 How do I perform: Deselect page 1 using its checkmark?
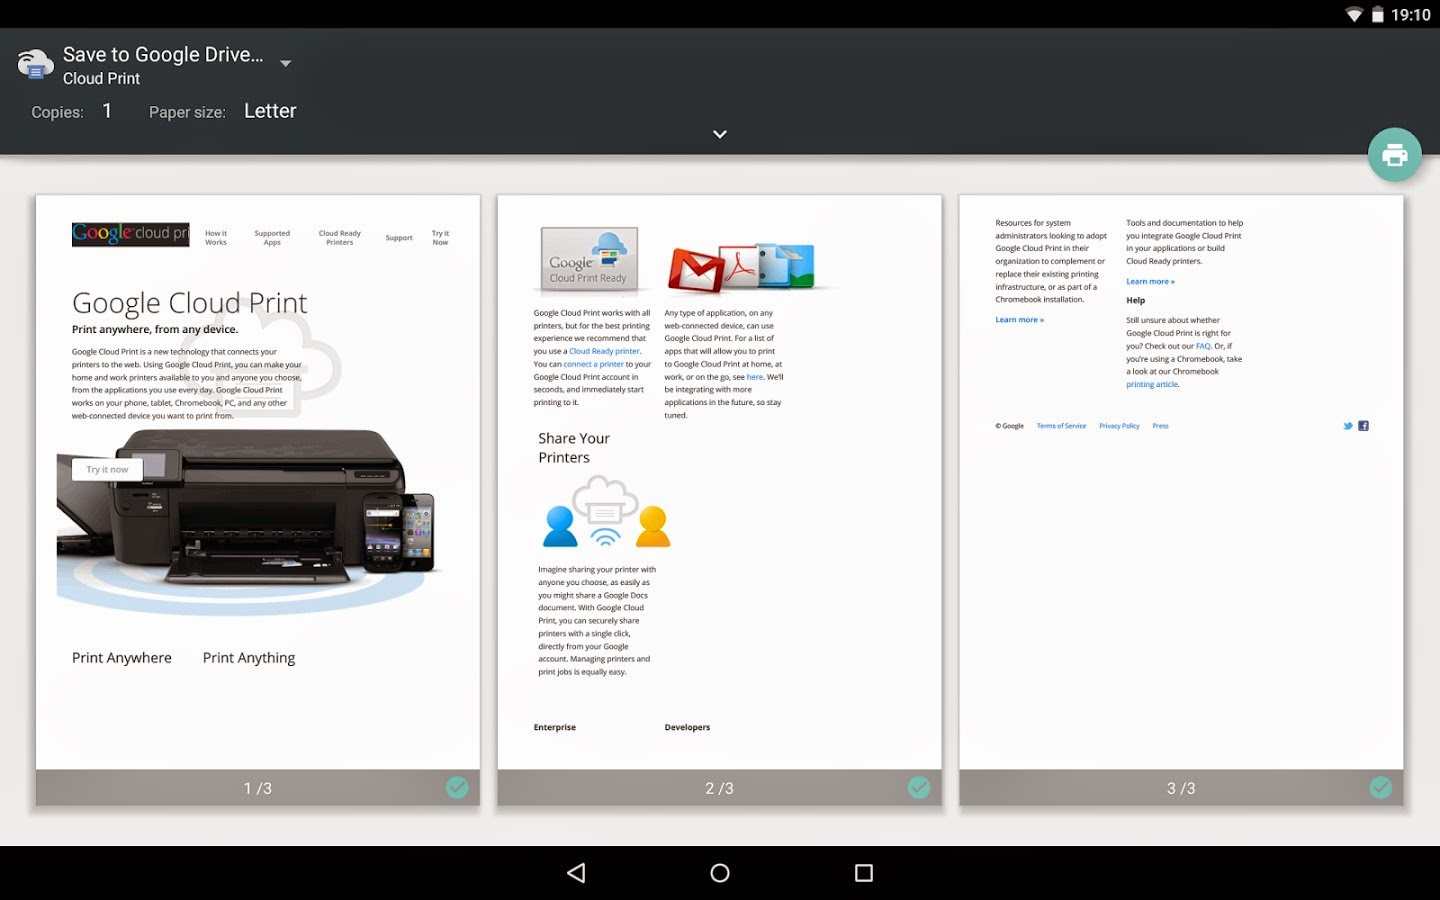coord(457,788)
